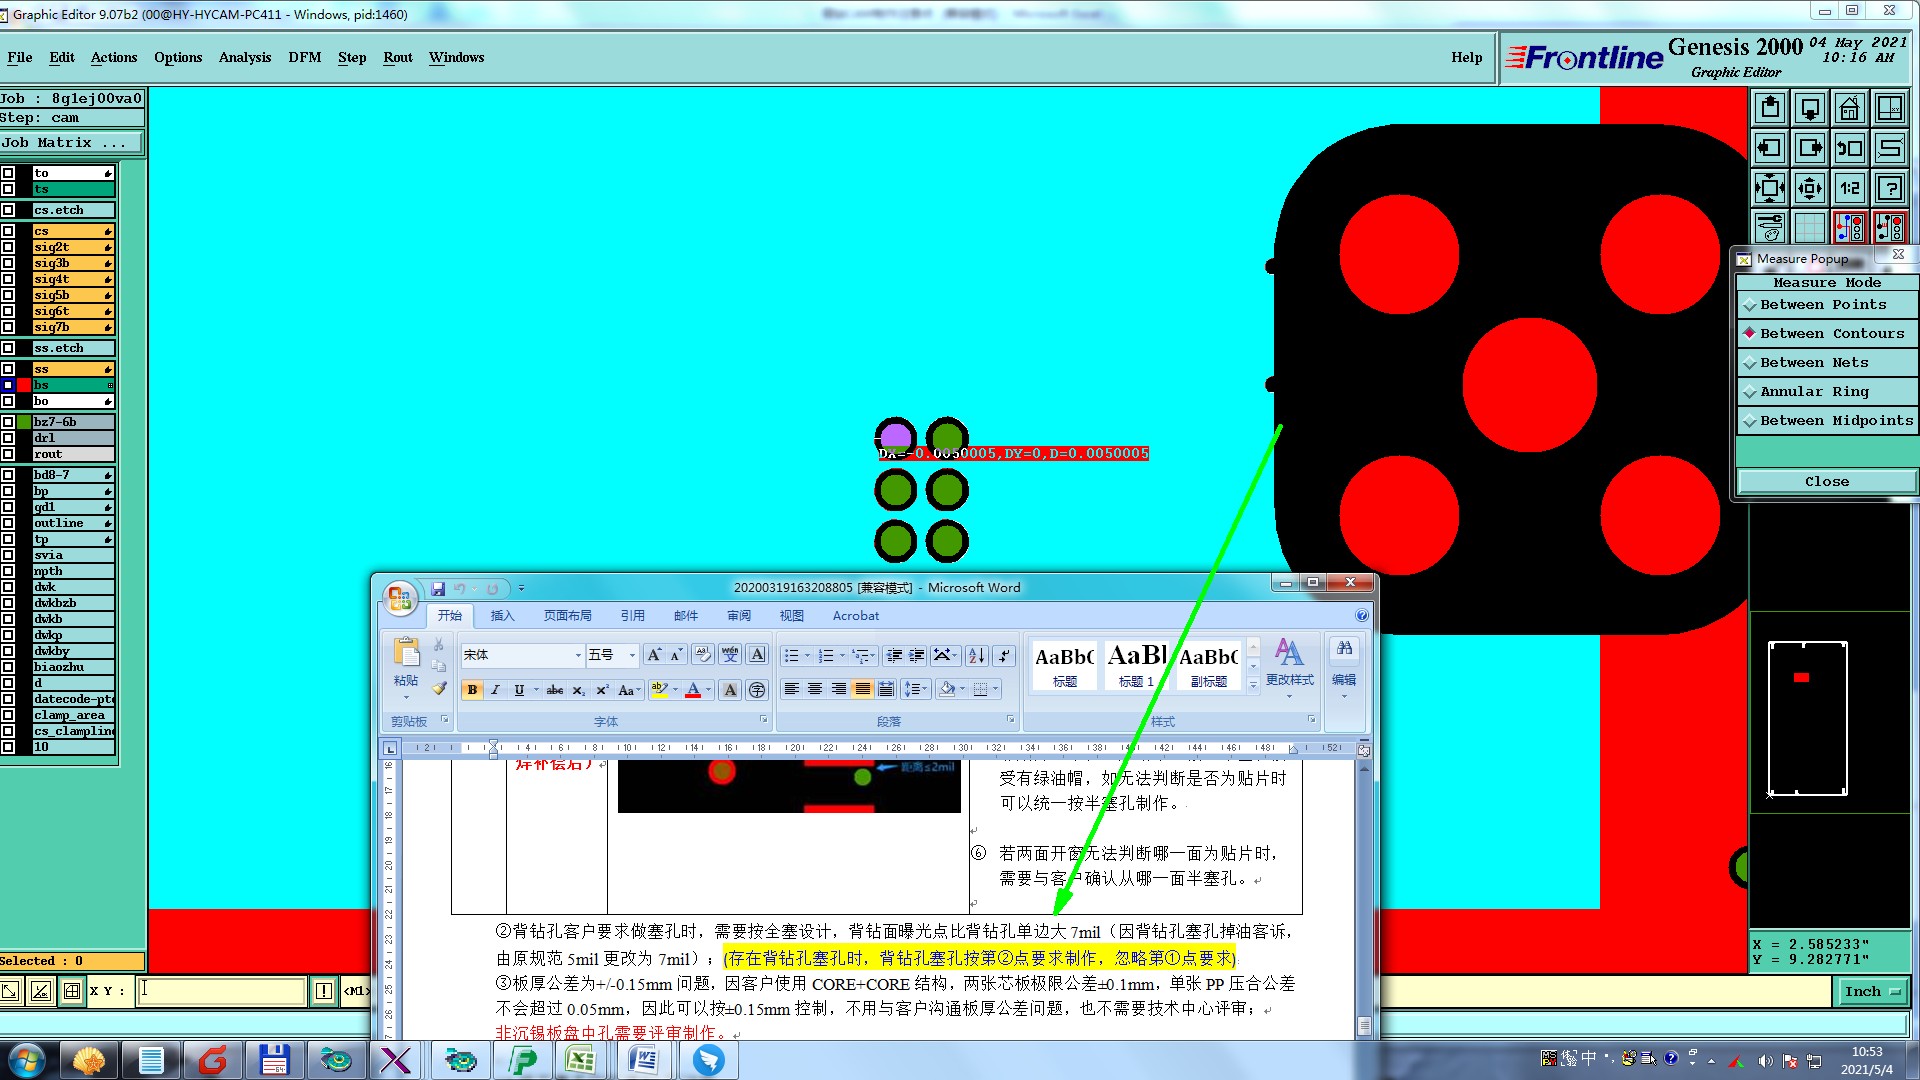
Task: Expand the Word styles gallery arrow
Action: (1253, 685)
